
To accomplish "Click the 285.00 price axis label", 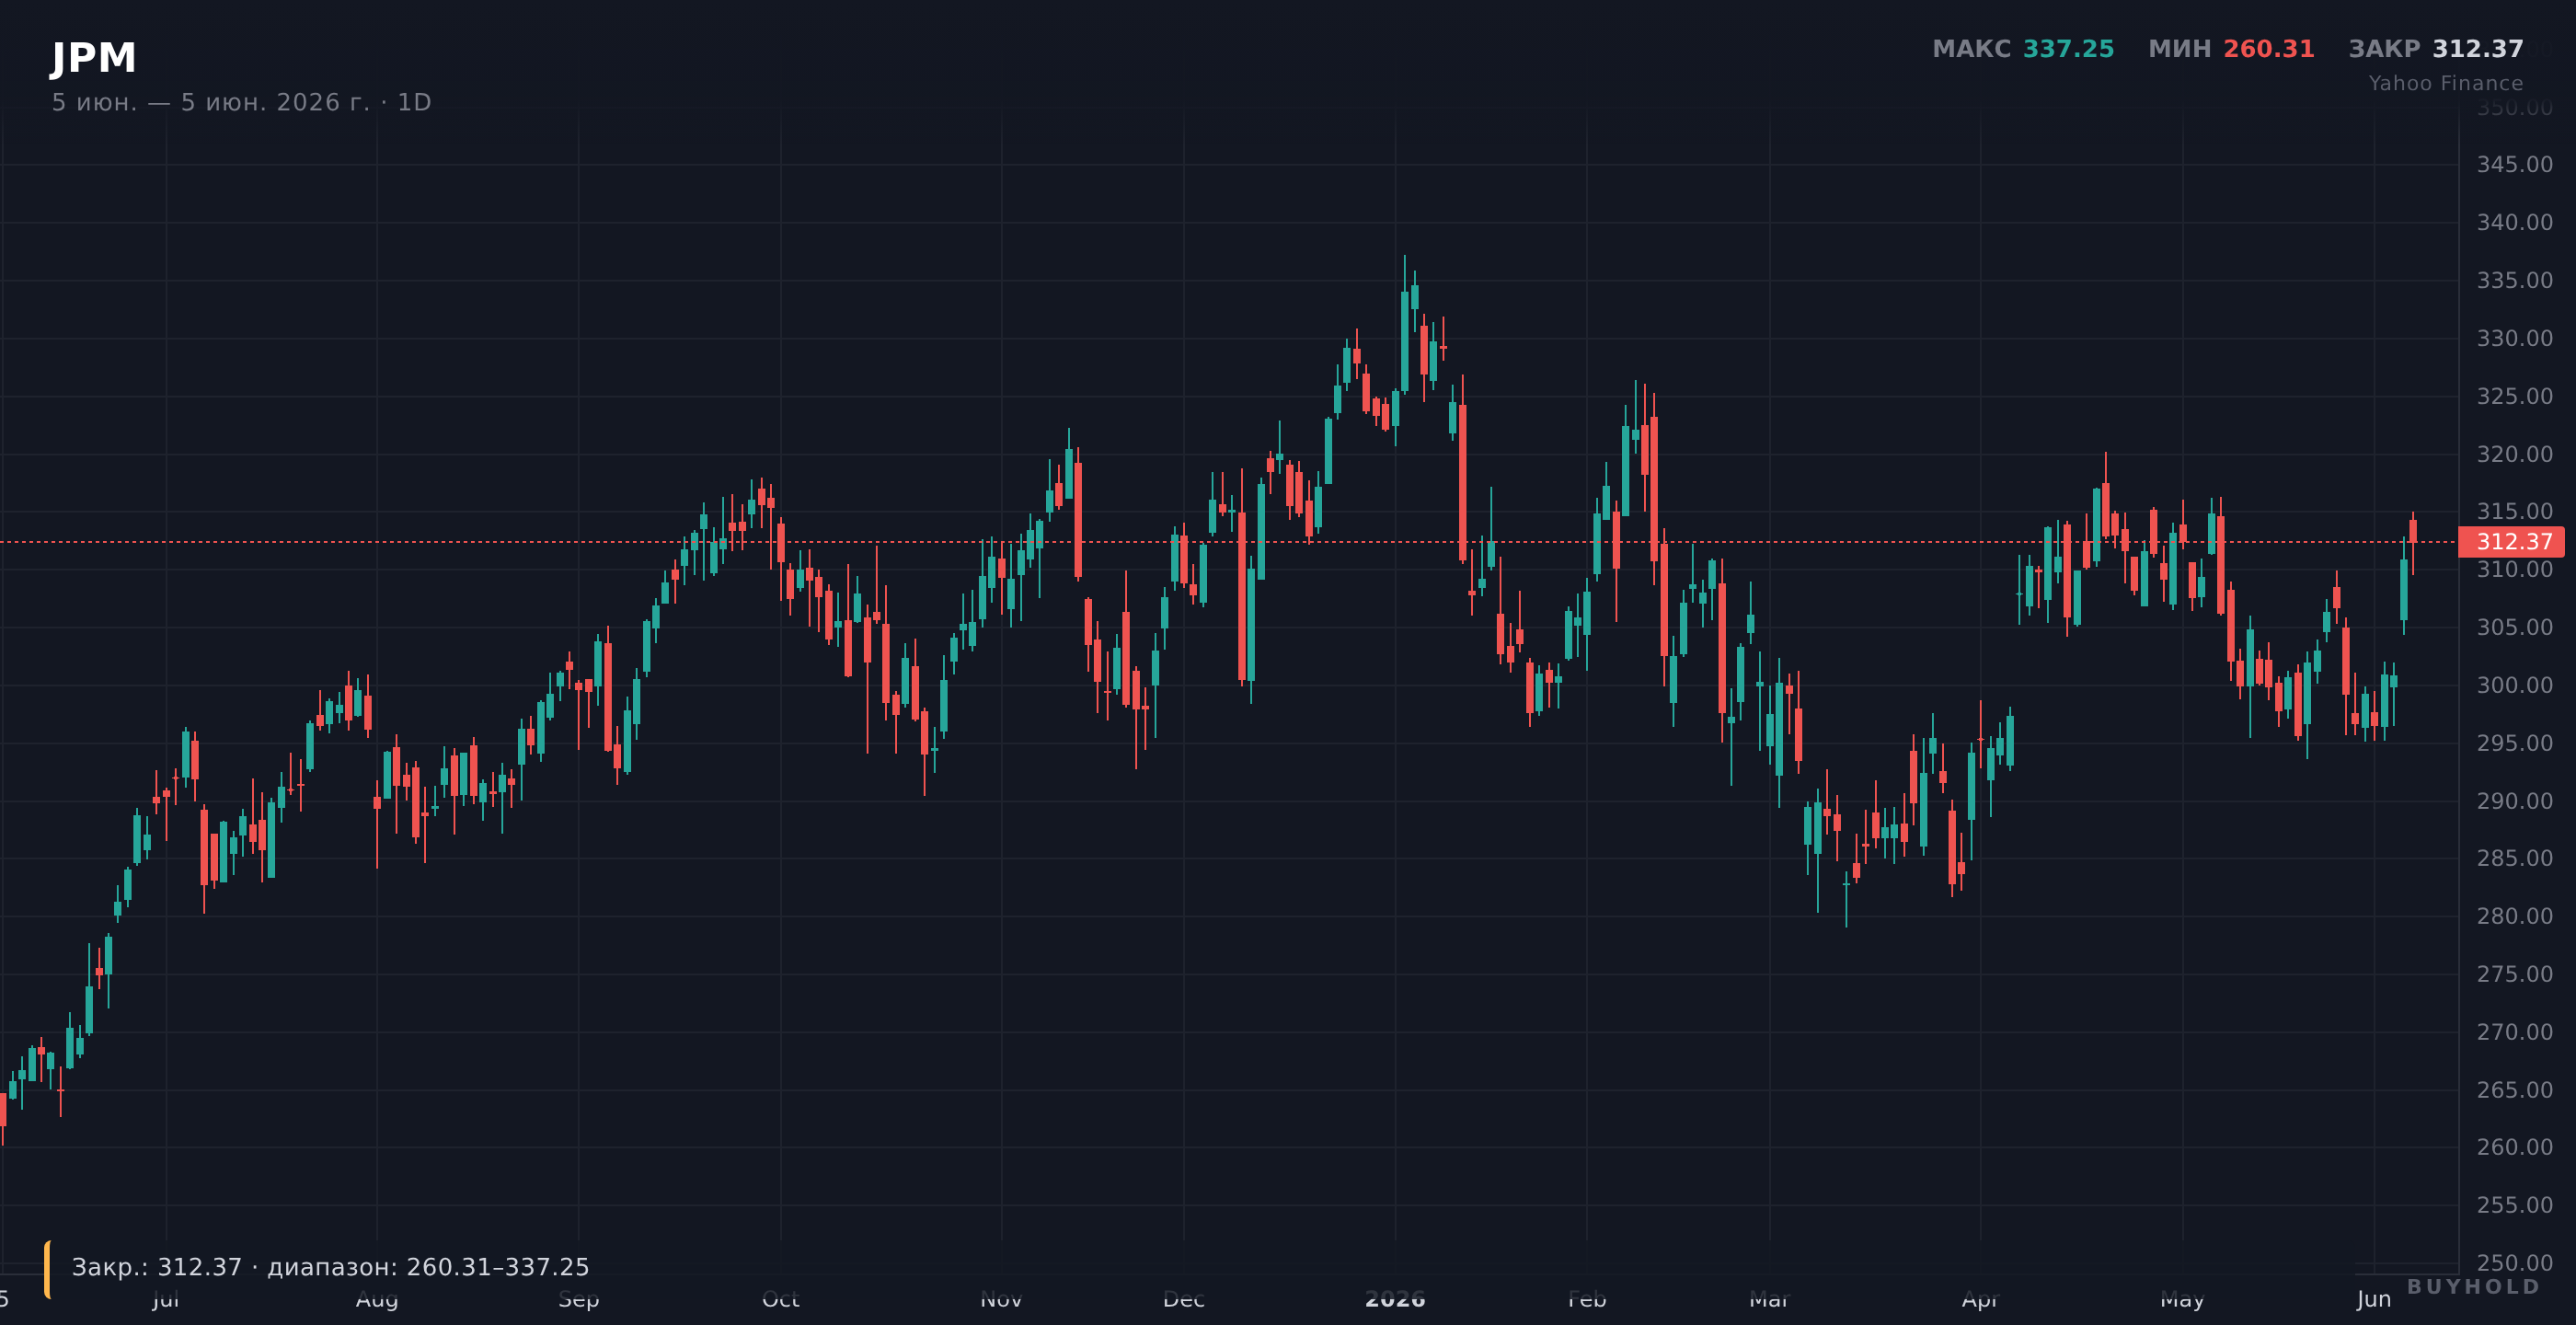I will click(2514, 858).
